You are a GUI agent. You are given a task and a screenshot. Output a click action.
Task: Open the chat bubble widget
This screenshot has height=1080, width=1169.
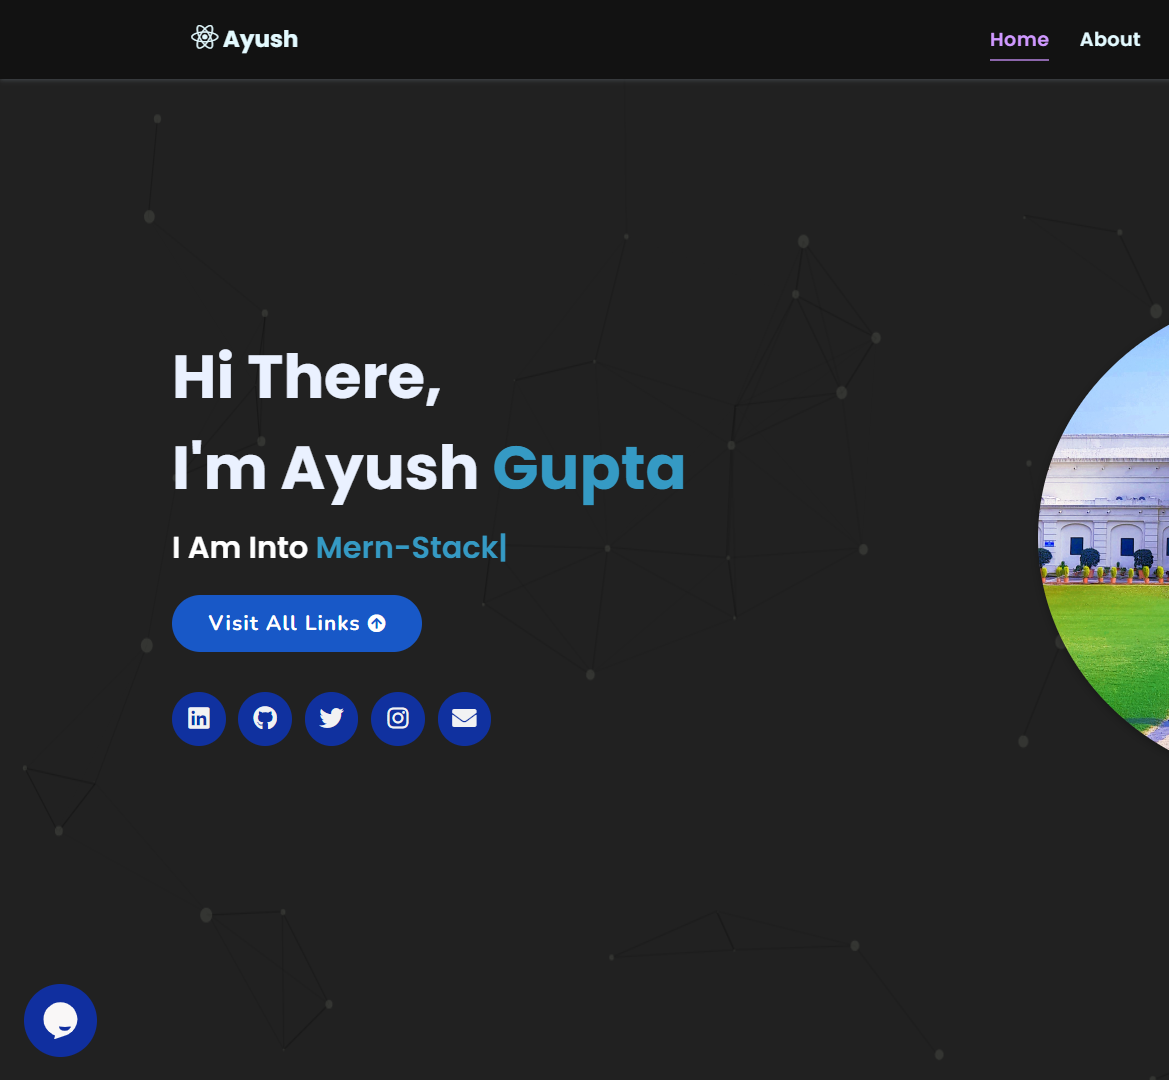60,1020
